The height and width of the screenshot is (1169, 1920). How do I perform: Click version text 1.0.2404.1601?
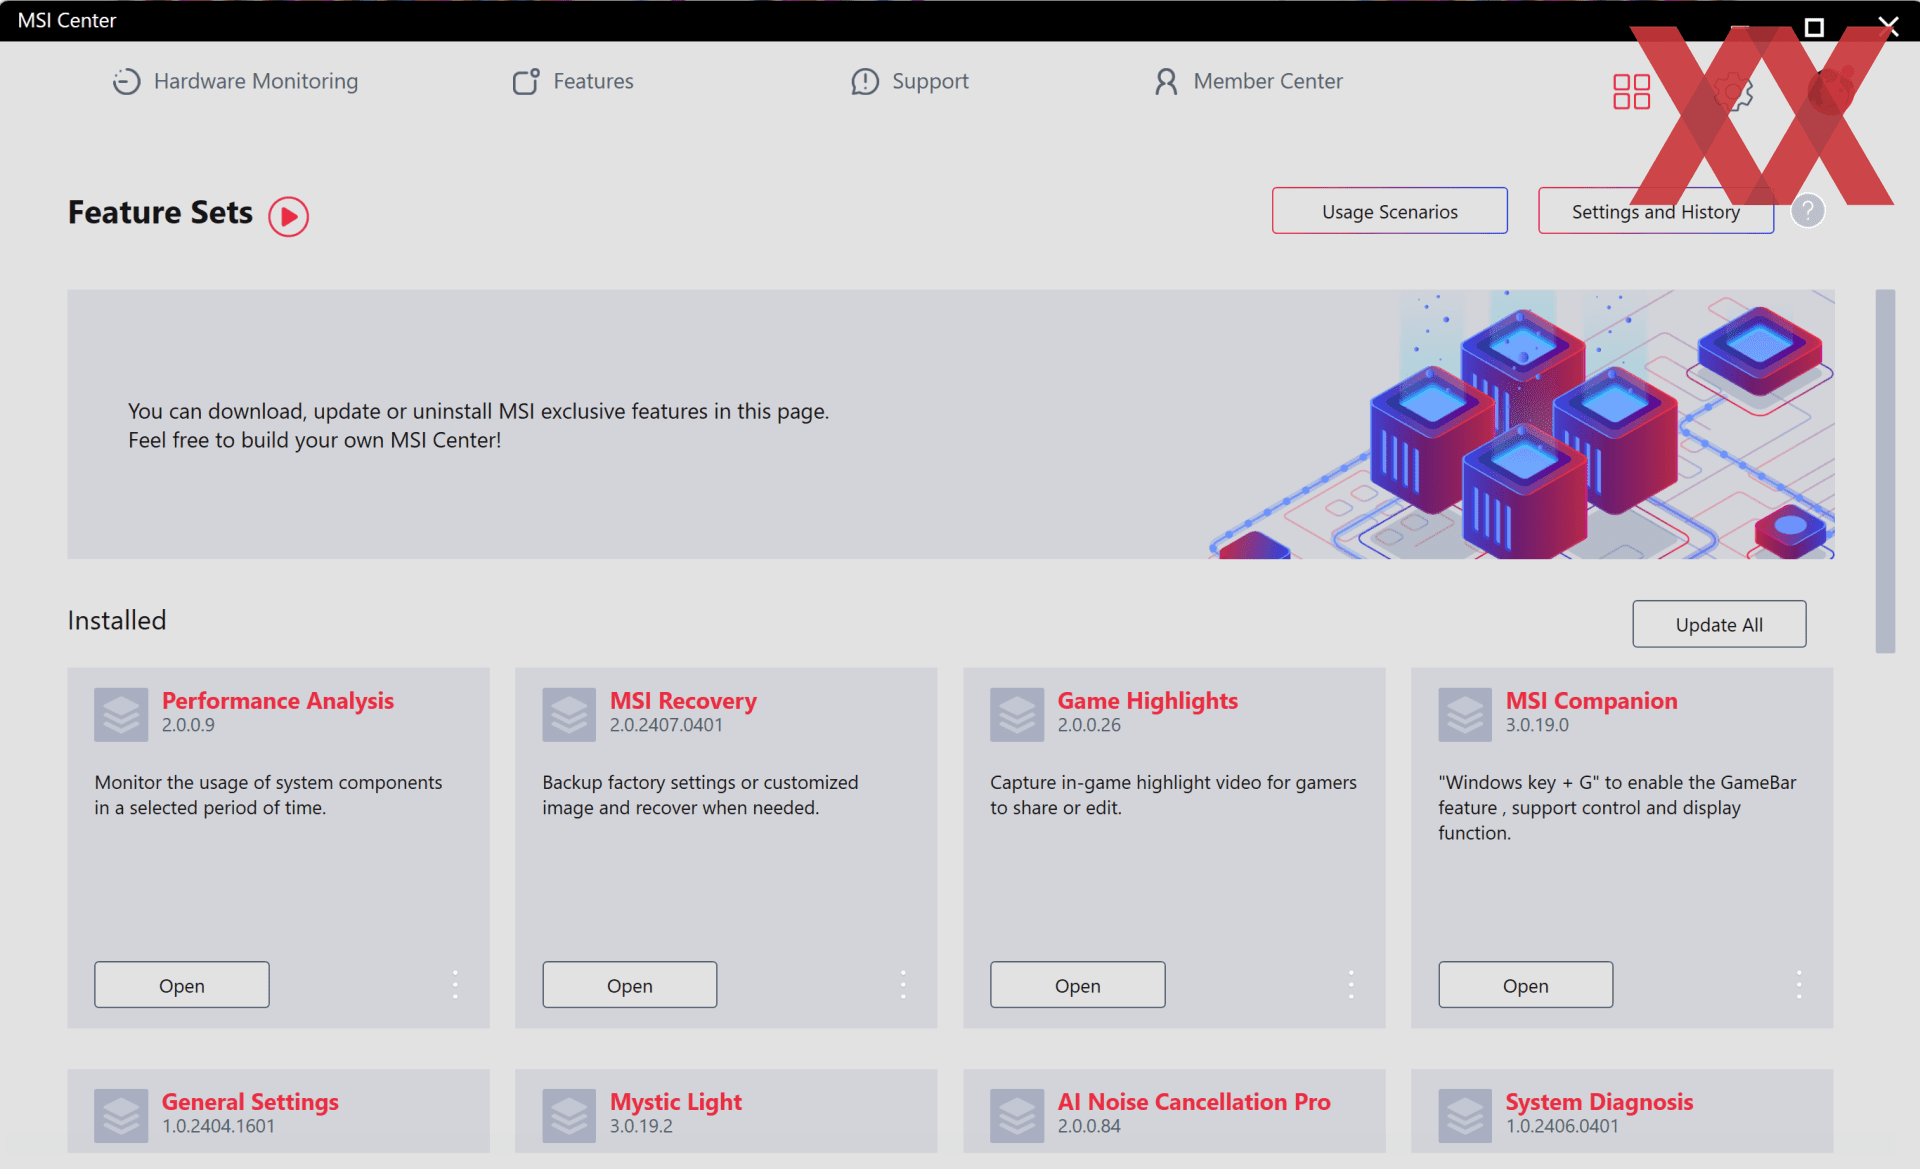point(218,1126)
